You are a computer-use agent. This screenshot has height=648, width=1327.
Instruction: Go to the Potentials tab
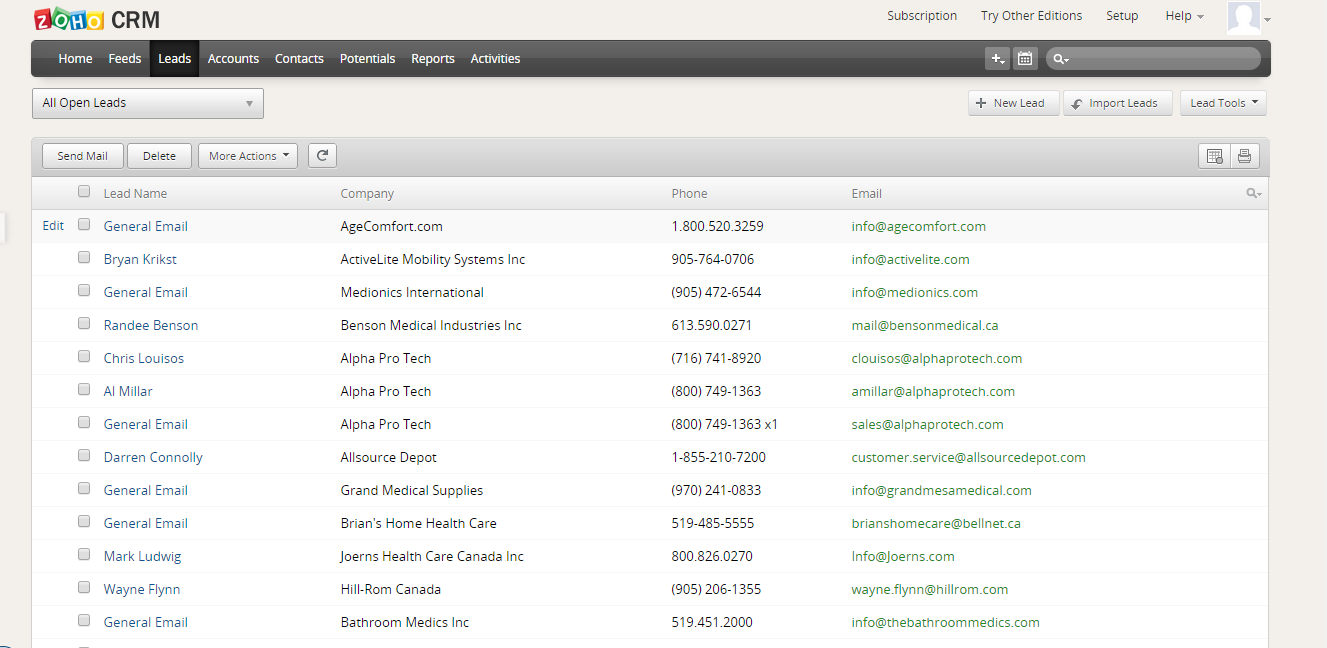pos(367,59)
